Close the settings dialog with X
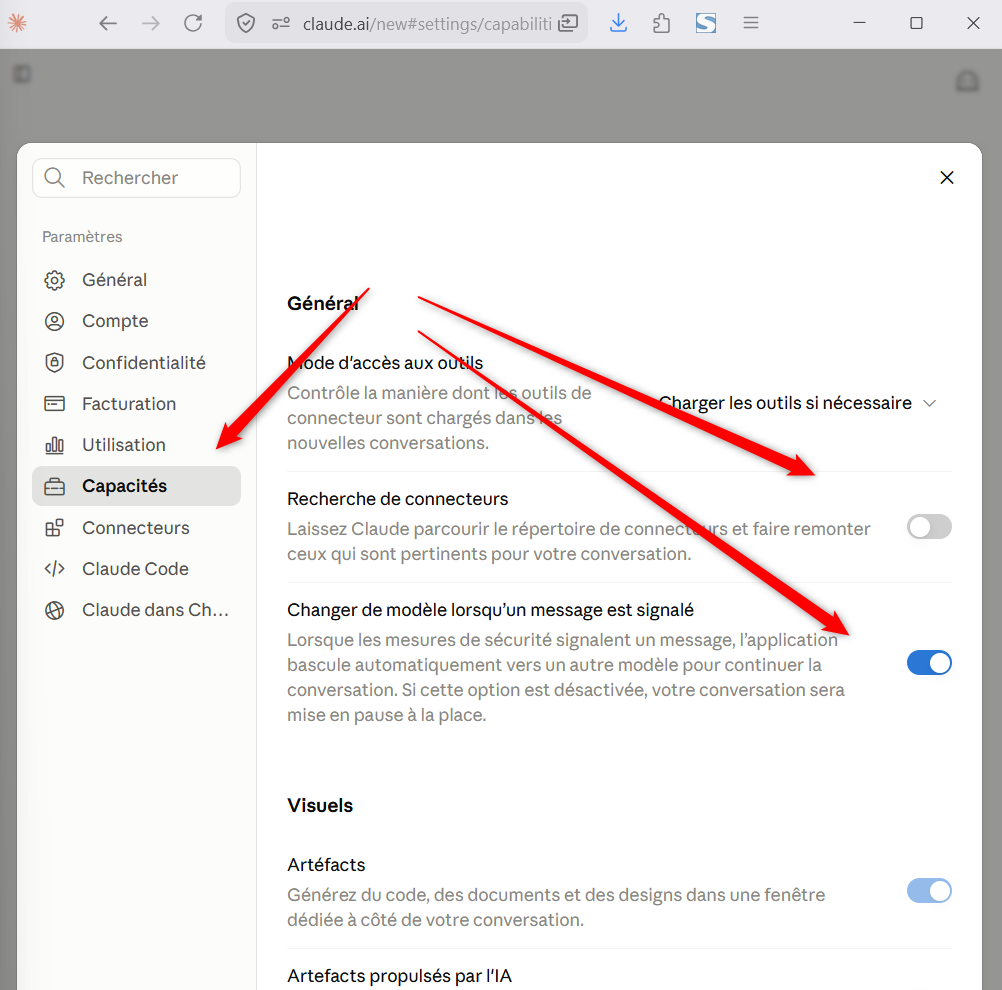The image size is (1002, 990). 946,177
